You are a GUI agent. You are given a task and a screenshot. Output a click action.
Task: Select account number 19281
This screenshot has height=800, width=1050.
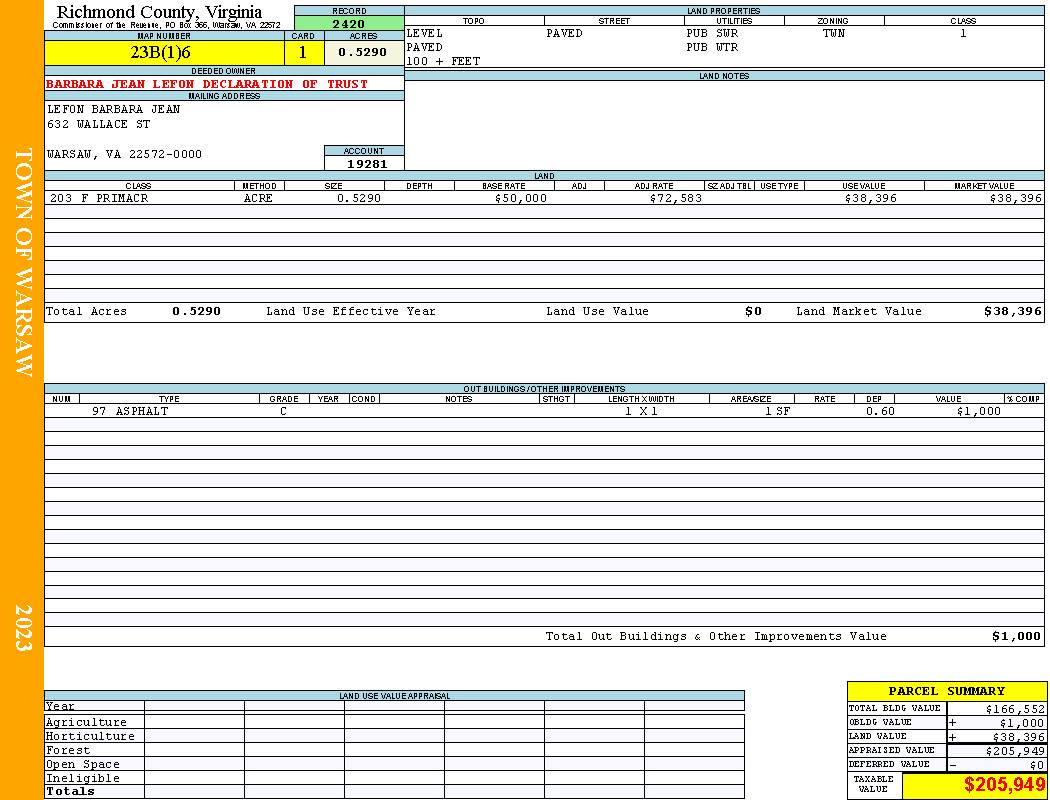(x=366, y=164)
